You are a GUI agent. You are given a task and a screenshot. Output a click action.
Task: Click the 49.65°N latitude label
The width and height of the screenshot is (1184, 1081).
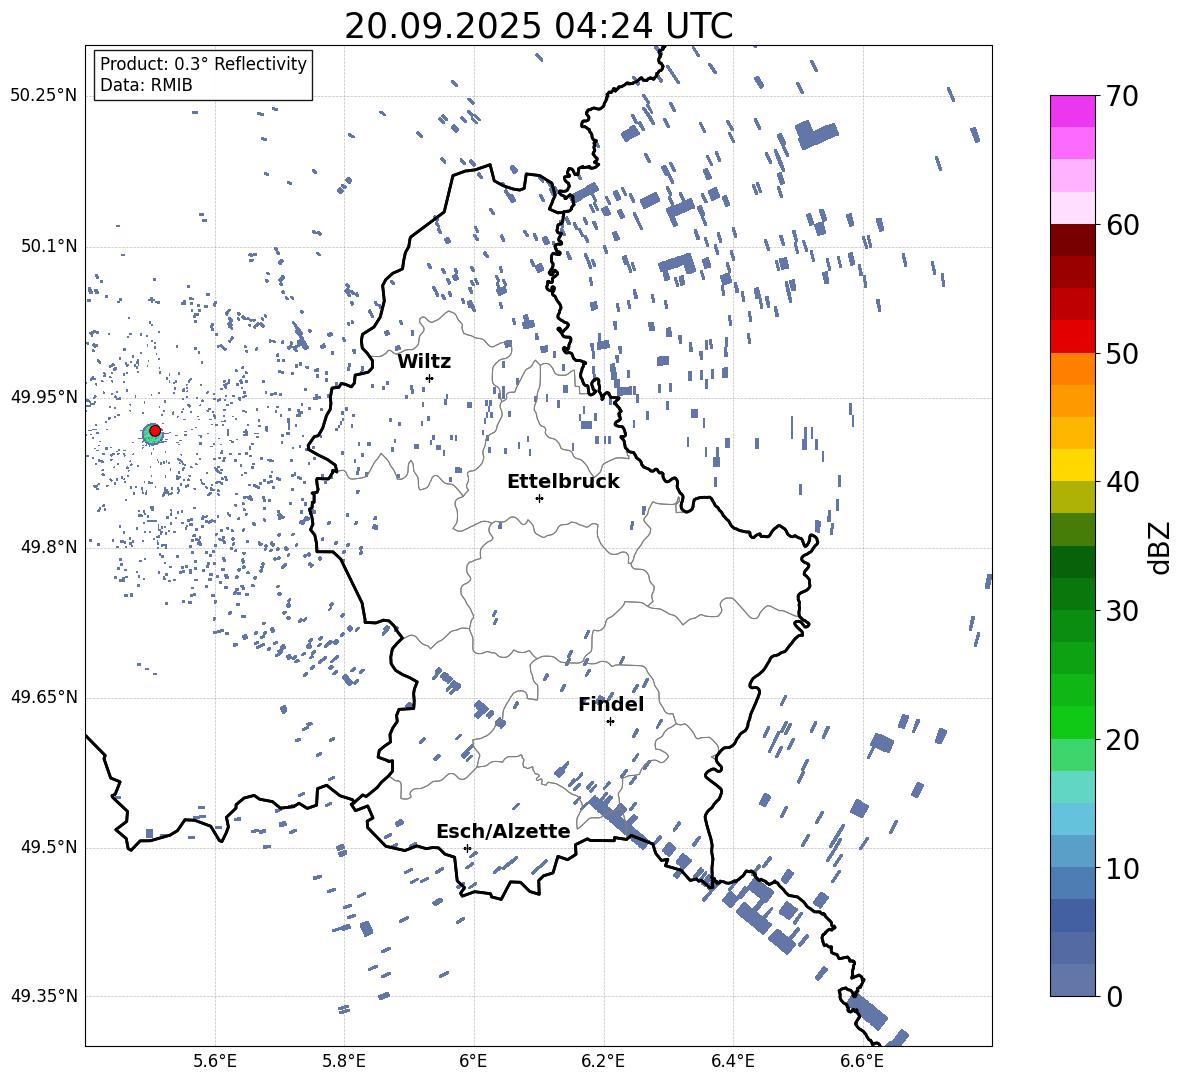[44, 697]
